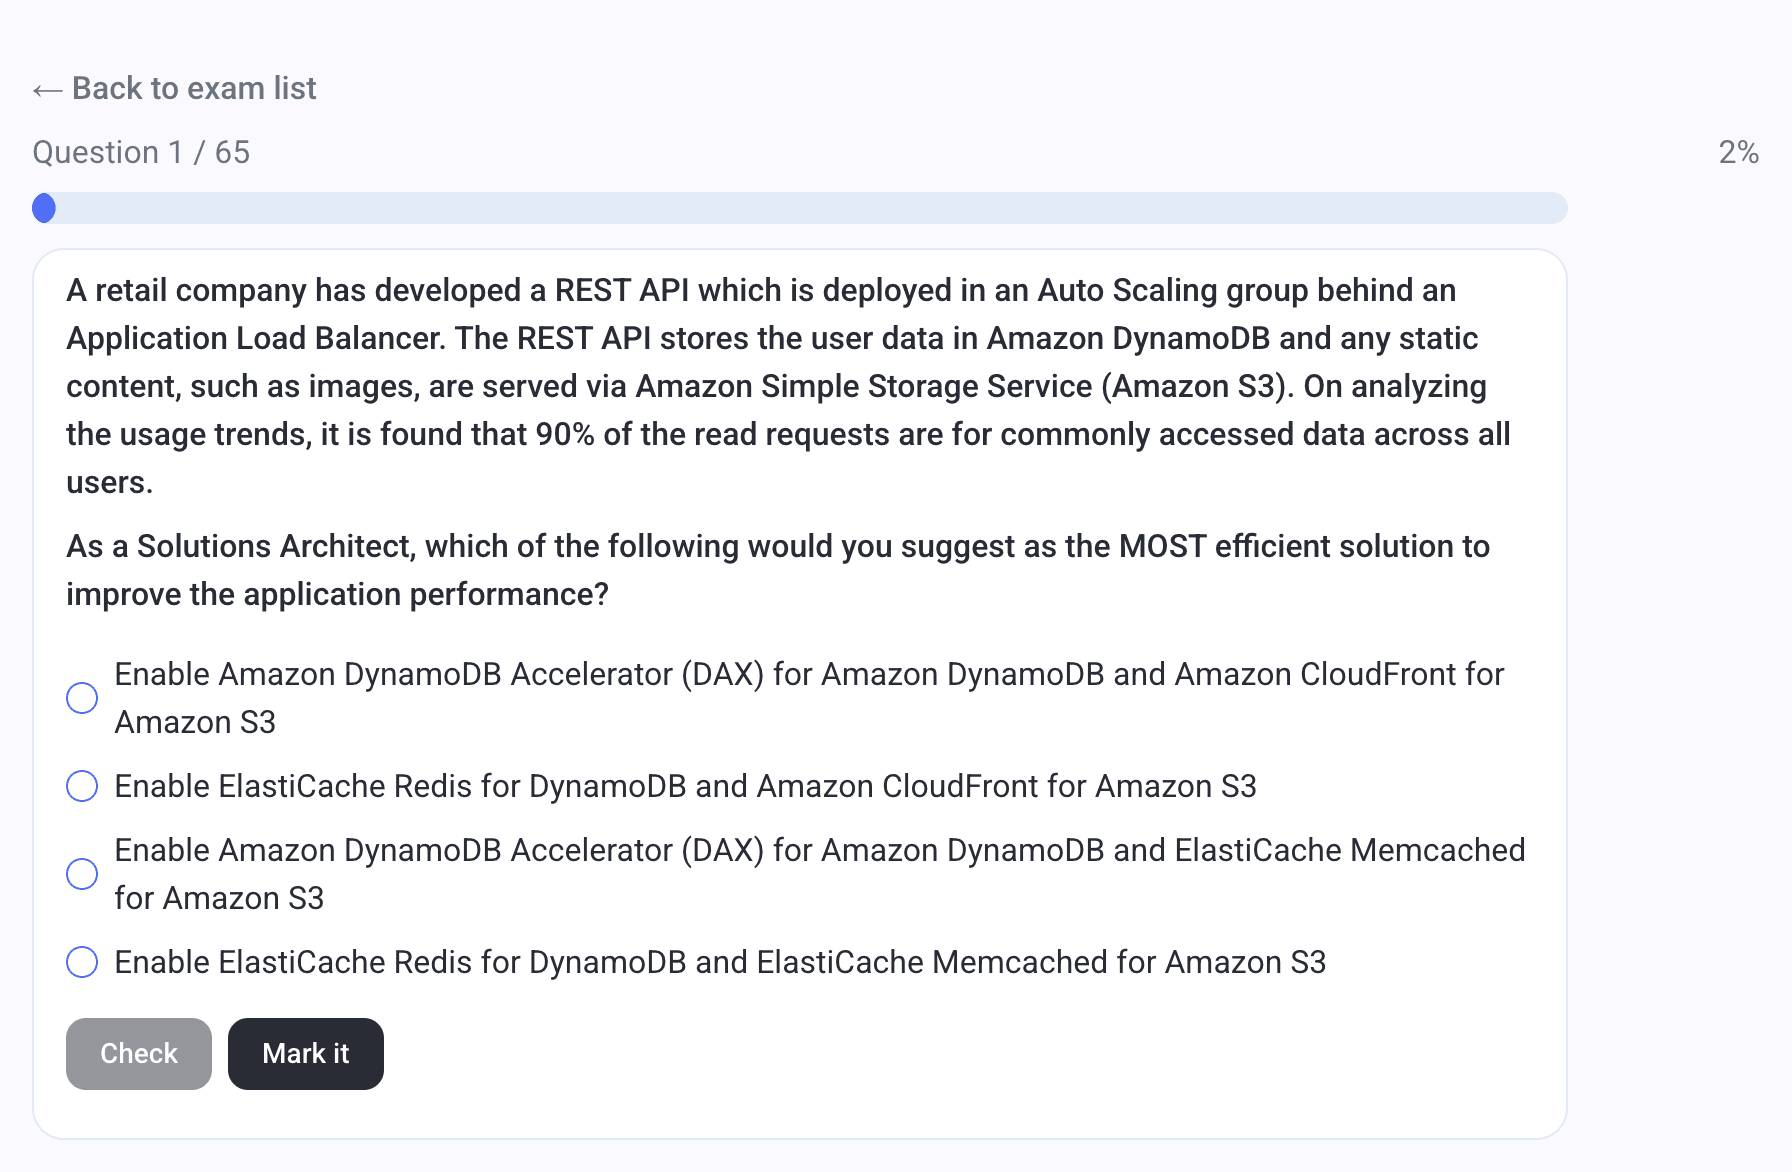Open the Back to exam list link

pyautogui.click(x=194, y=88)
